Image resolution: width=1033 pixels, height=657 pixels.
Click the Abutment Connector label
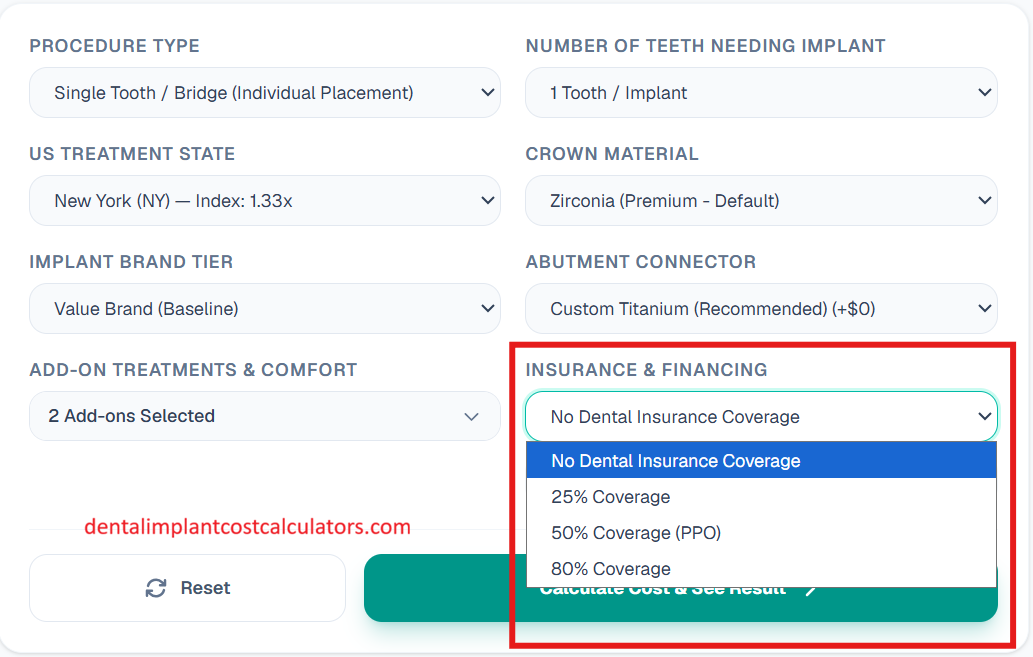click(x=641, y=262)
